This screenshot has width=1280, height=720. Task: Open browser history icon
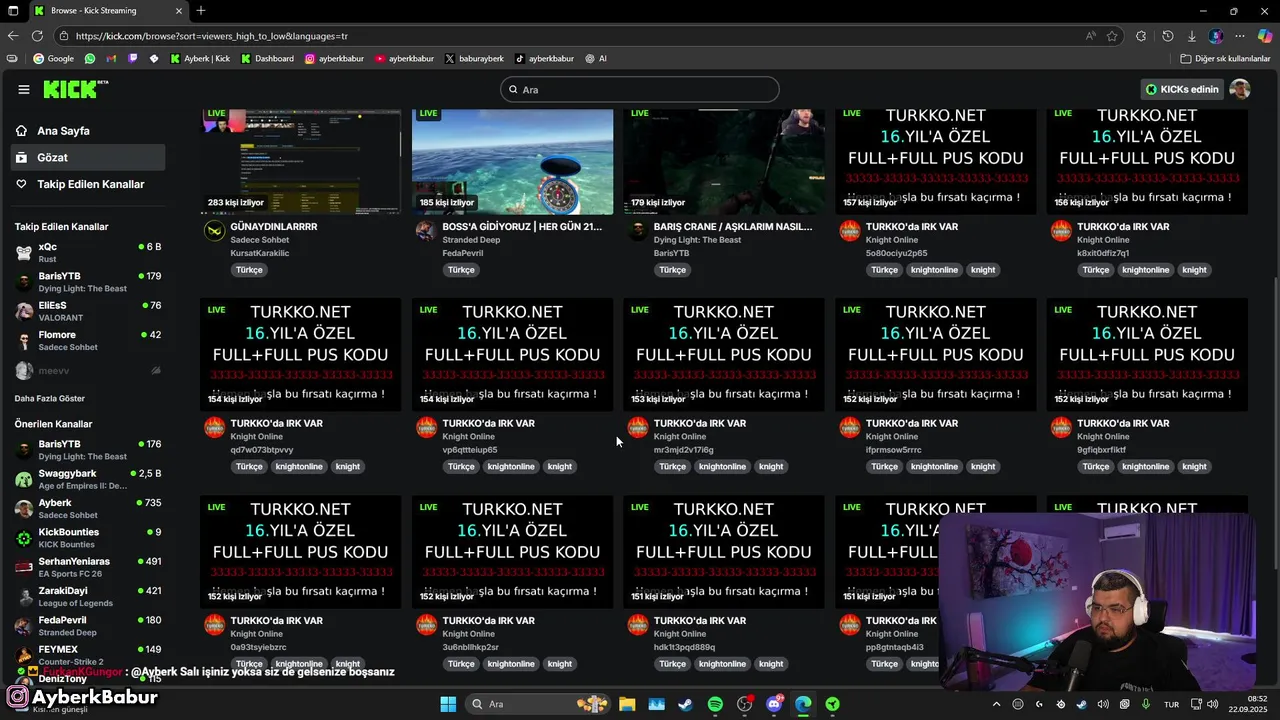(x=1167, y=36)
